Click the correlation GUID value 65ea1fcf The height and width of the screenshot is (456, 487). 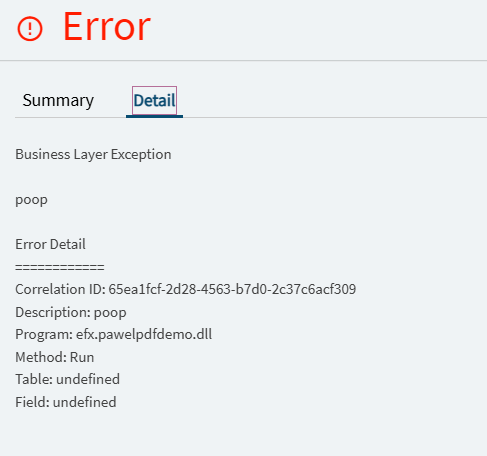232,289
